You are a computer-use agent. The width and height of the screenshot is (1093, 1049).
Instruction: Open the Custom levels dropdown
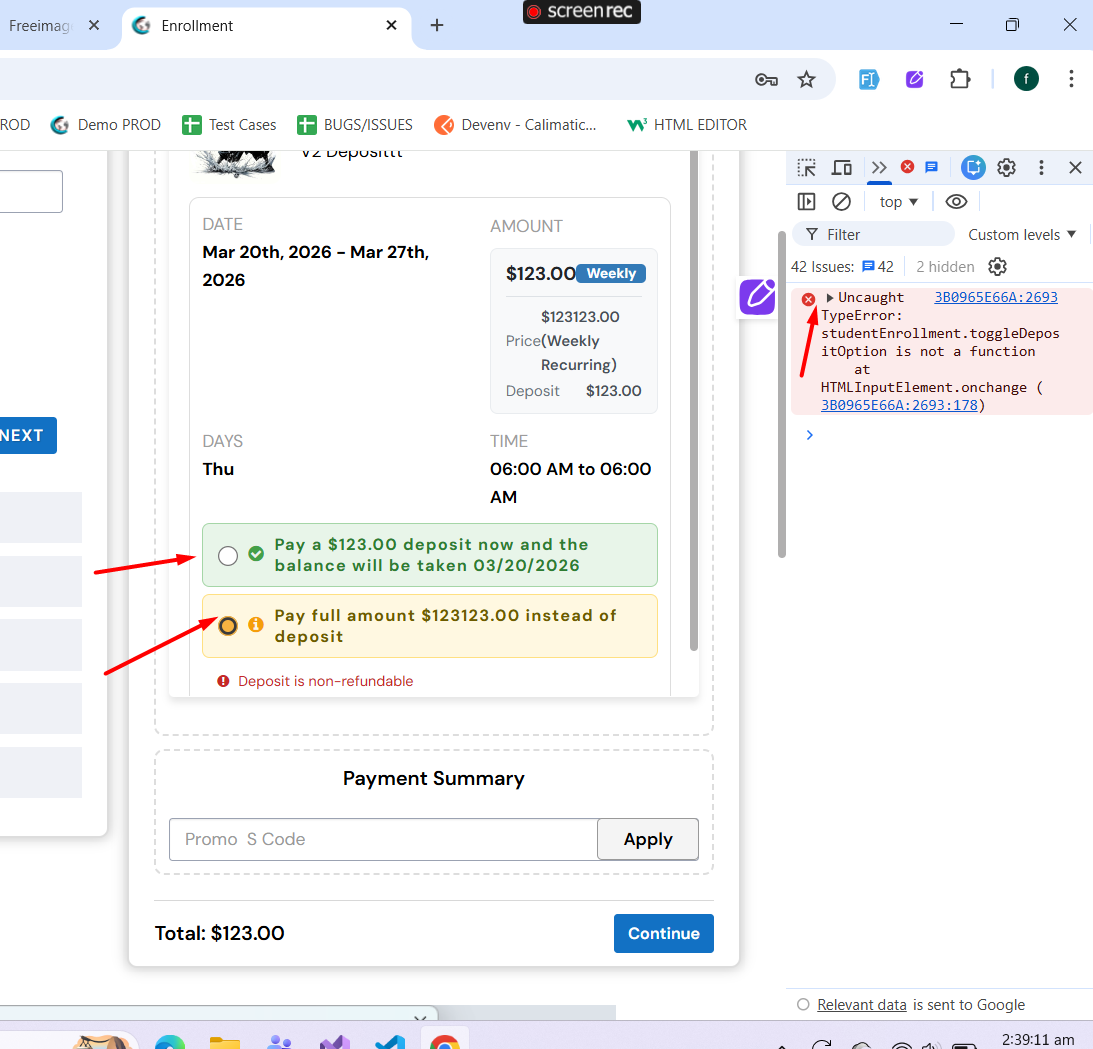(x=1022, y=235)
